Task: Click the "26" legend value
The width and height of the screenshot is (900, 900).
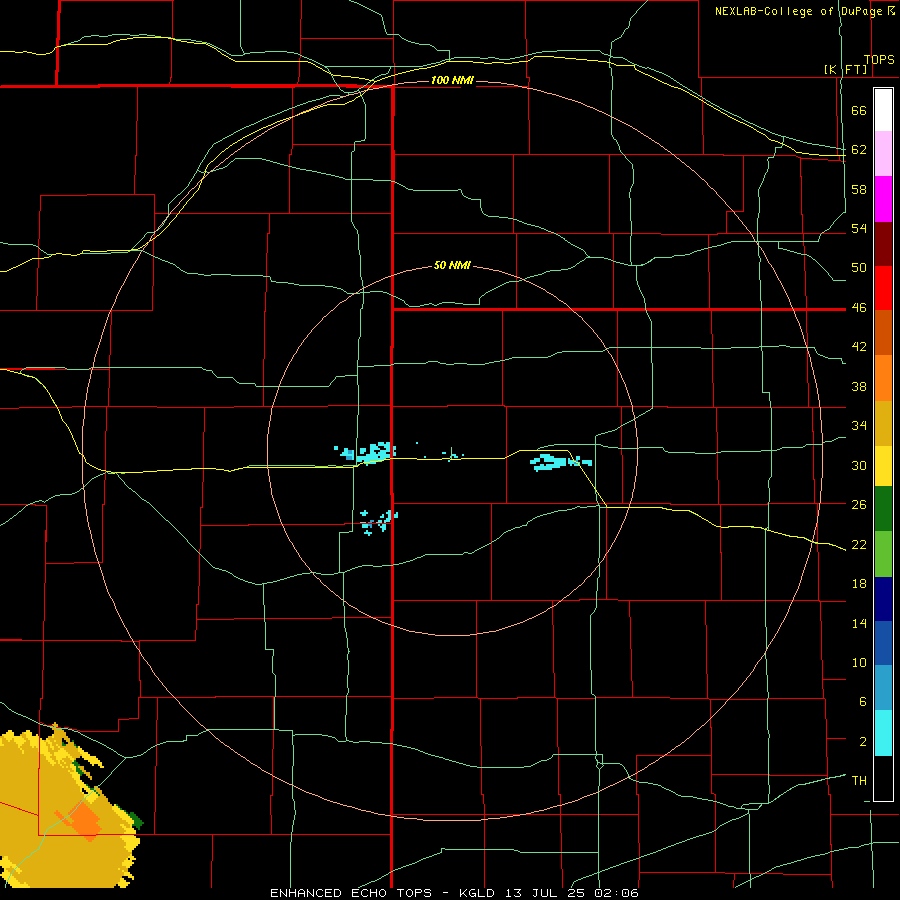Action: point(859,505)
